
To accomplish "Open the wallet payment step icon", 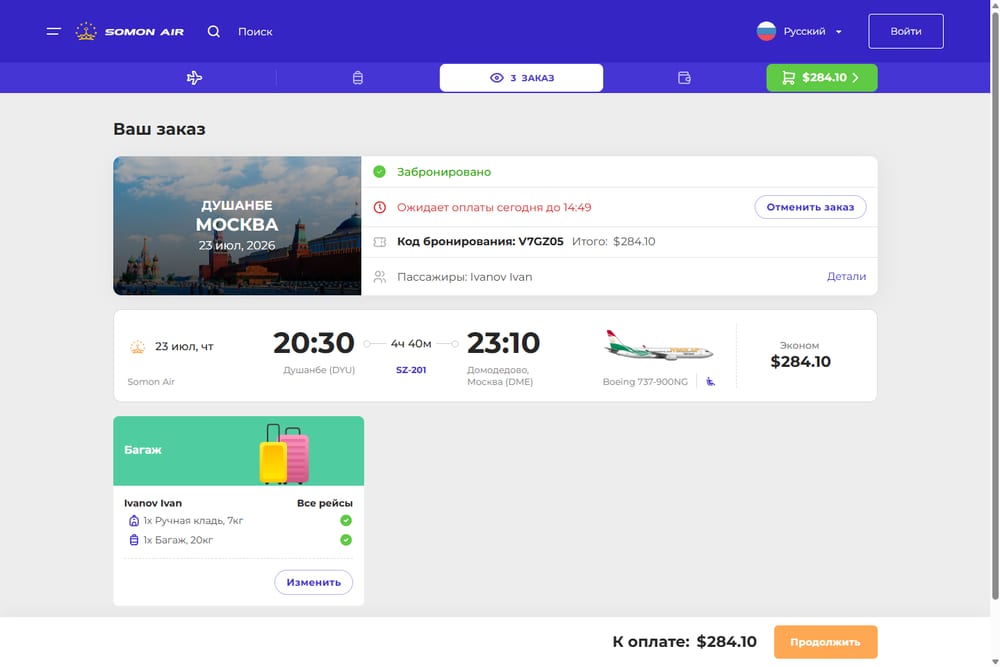I will [684, 78].
